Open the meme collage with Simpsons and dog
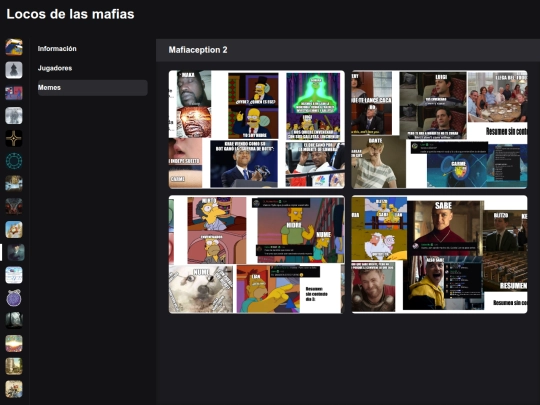The image size is (540, 405). click(257, 255)
